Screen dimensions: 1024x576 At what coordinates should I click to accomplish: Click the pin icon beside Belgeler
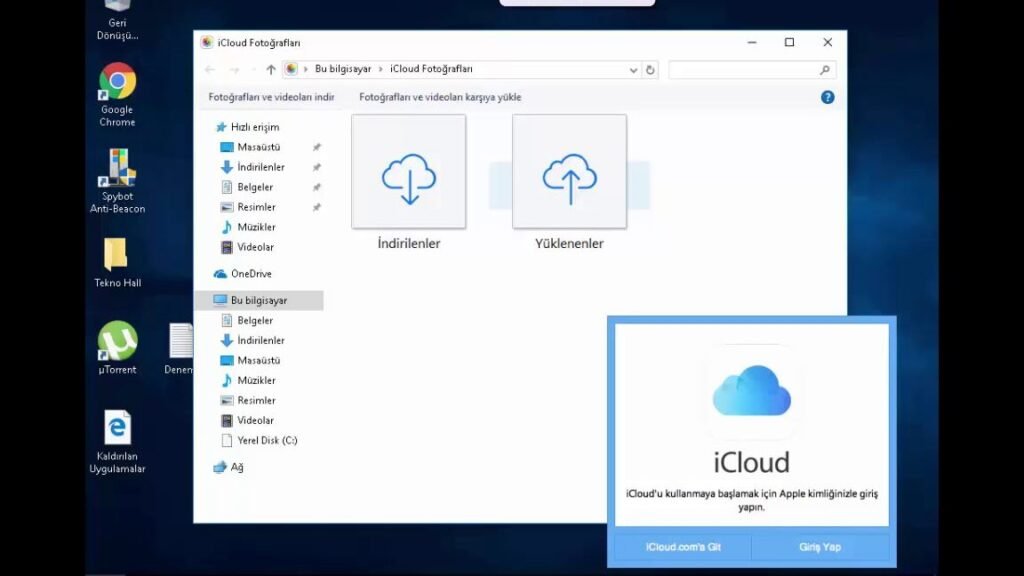(317, 187)
